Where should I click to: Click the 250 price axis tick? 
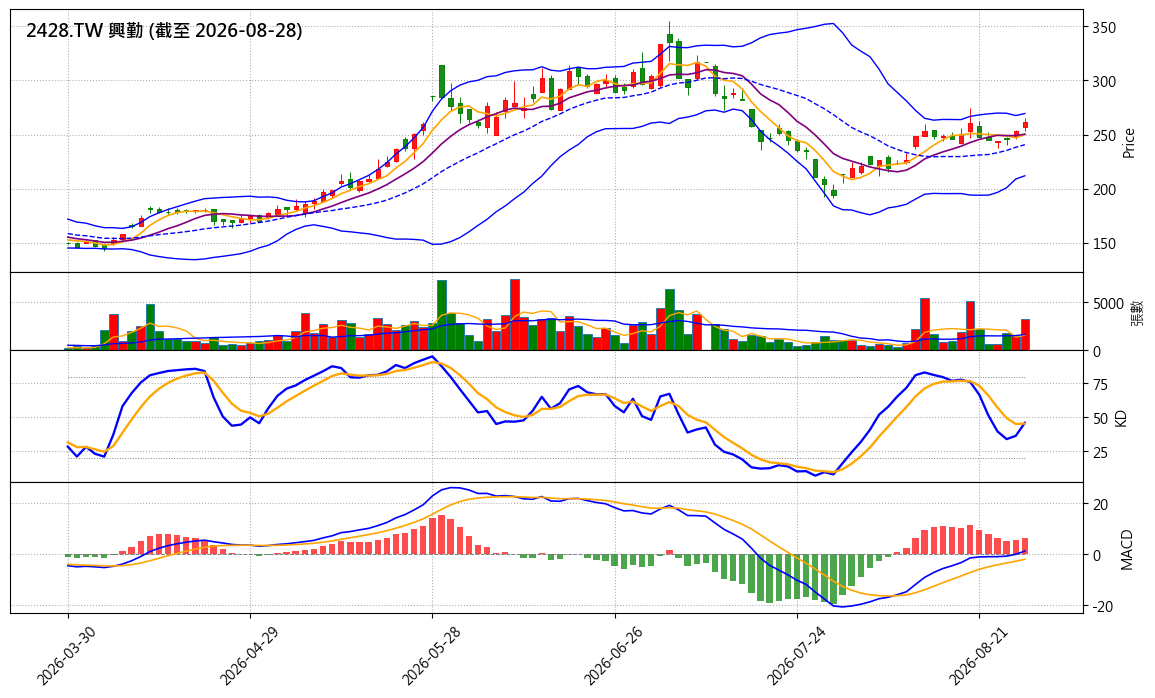point(1104,136)
